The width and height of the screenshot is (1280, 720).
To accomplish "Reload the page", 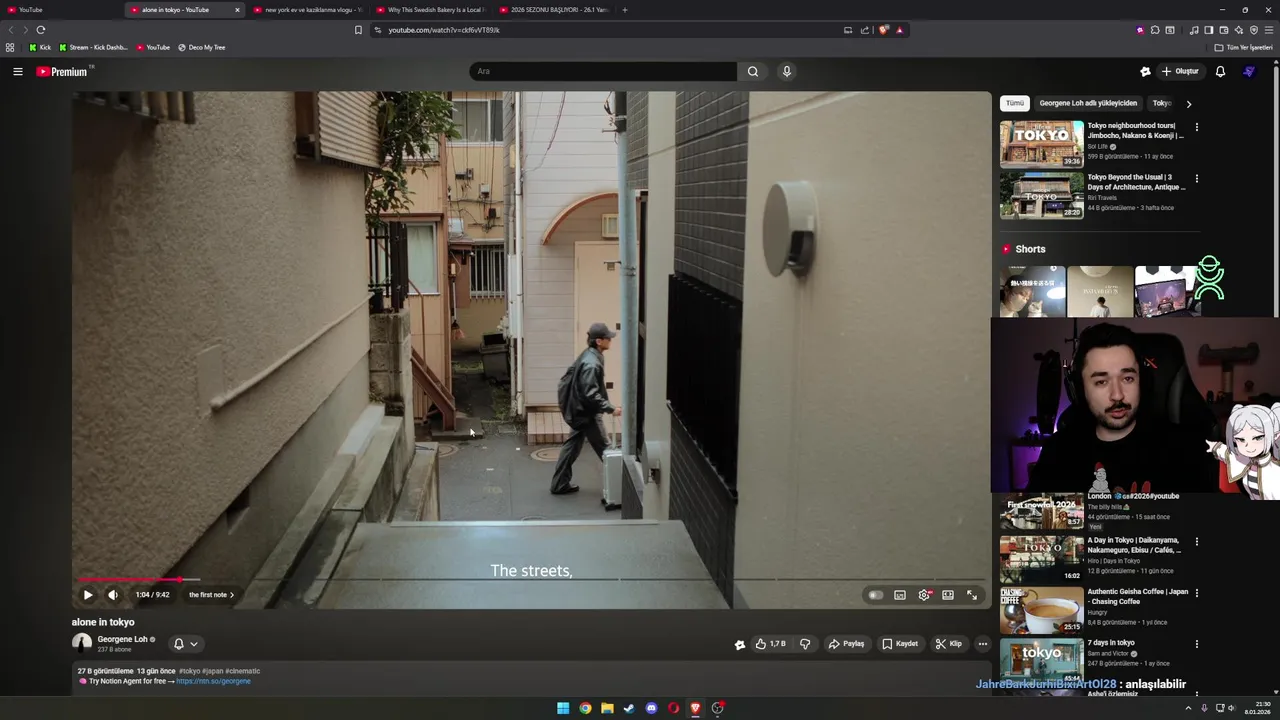I will coord(40,30).
